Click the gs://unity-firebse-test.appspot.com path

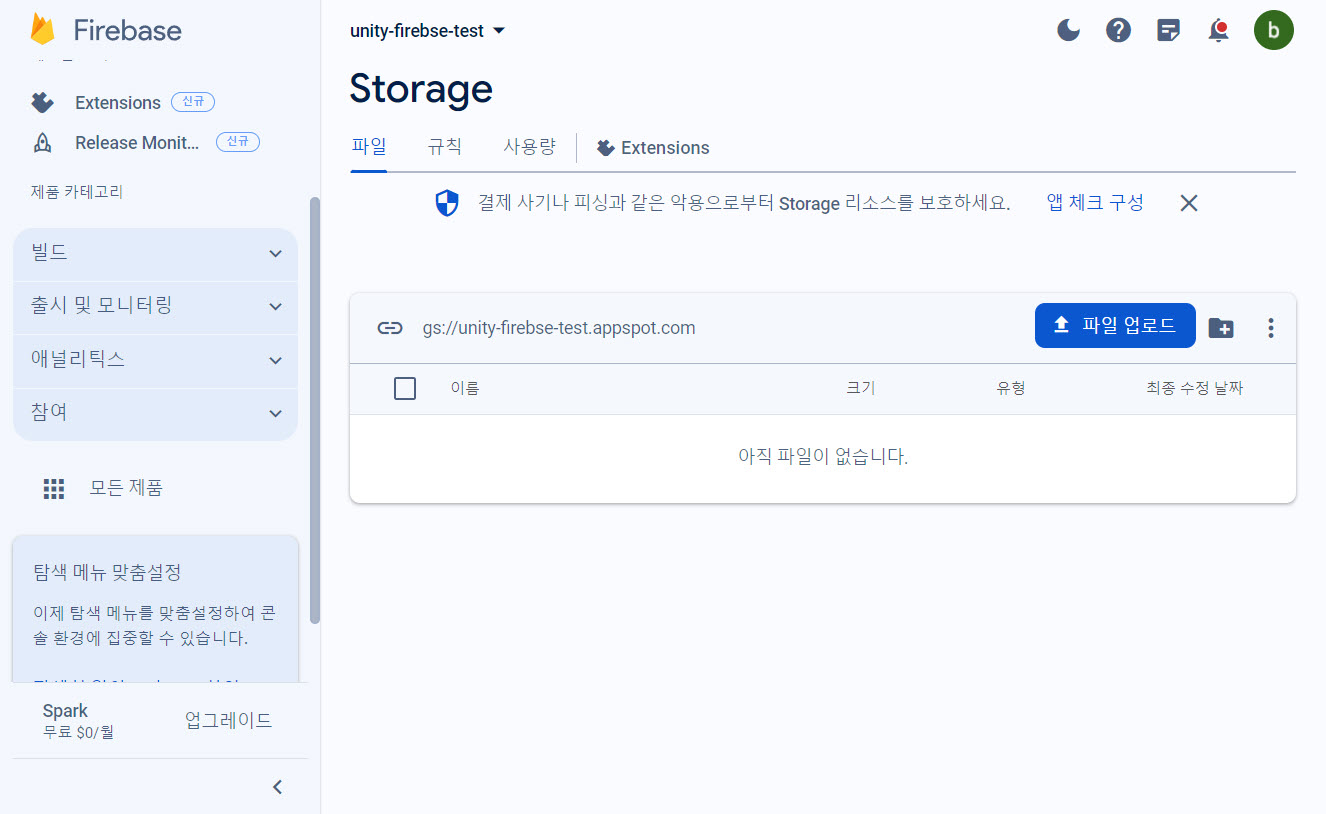[x=559, y=328]
